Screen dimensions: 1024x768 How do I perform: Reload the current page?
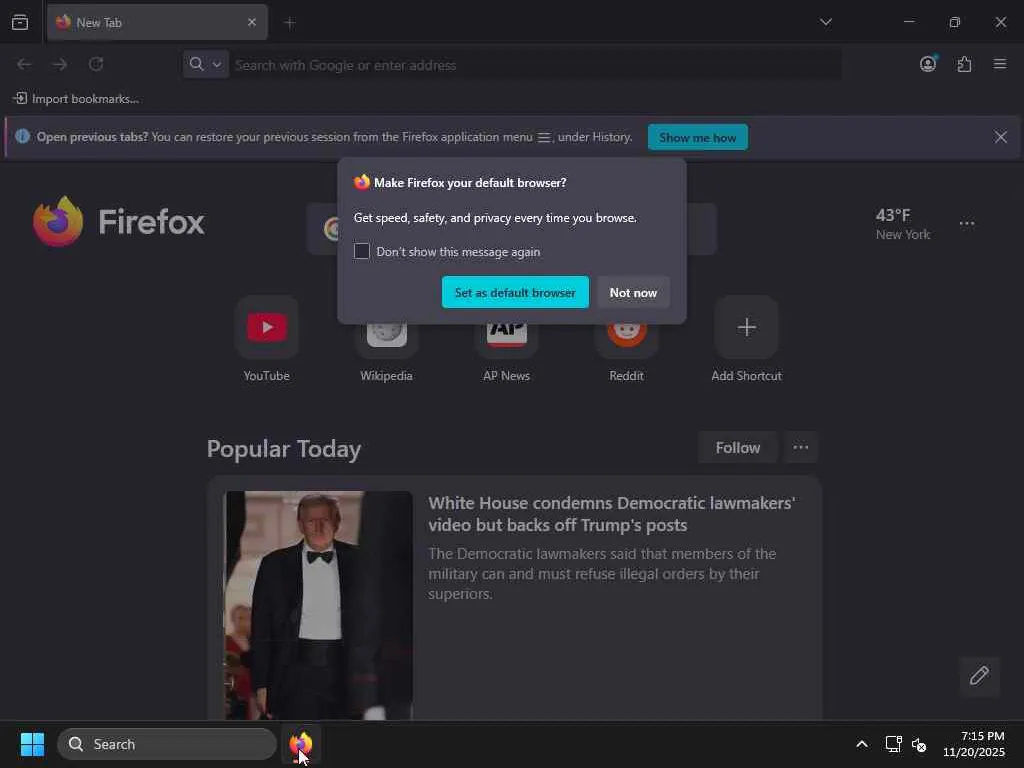pyautogui.click(x=96, y=64)
